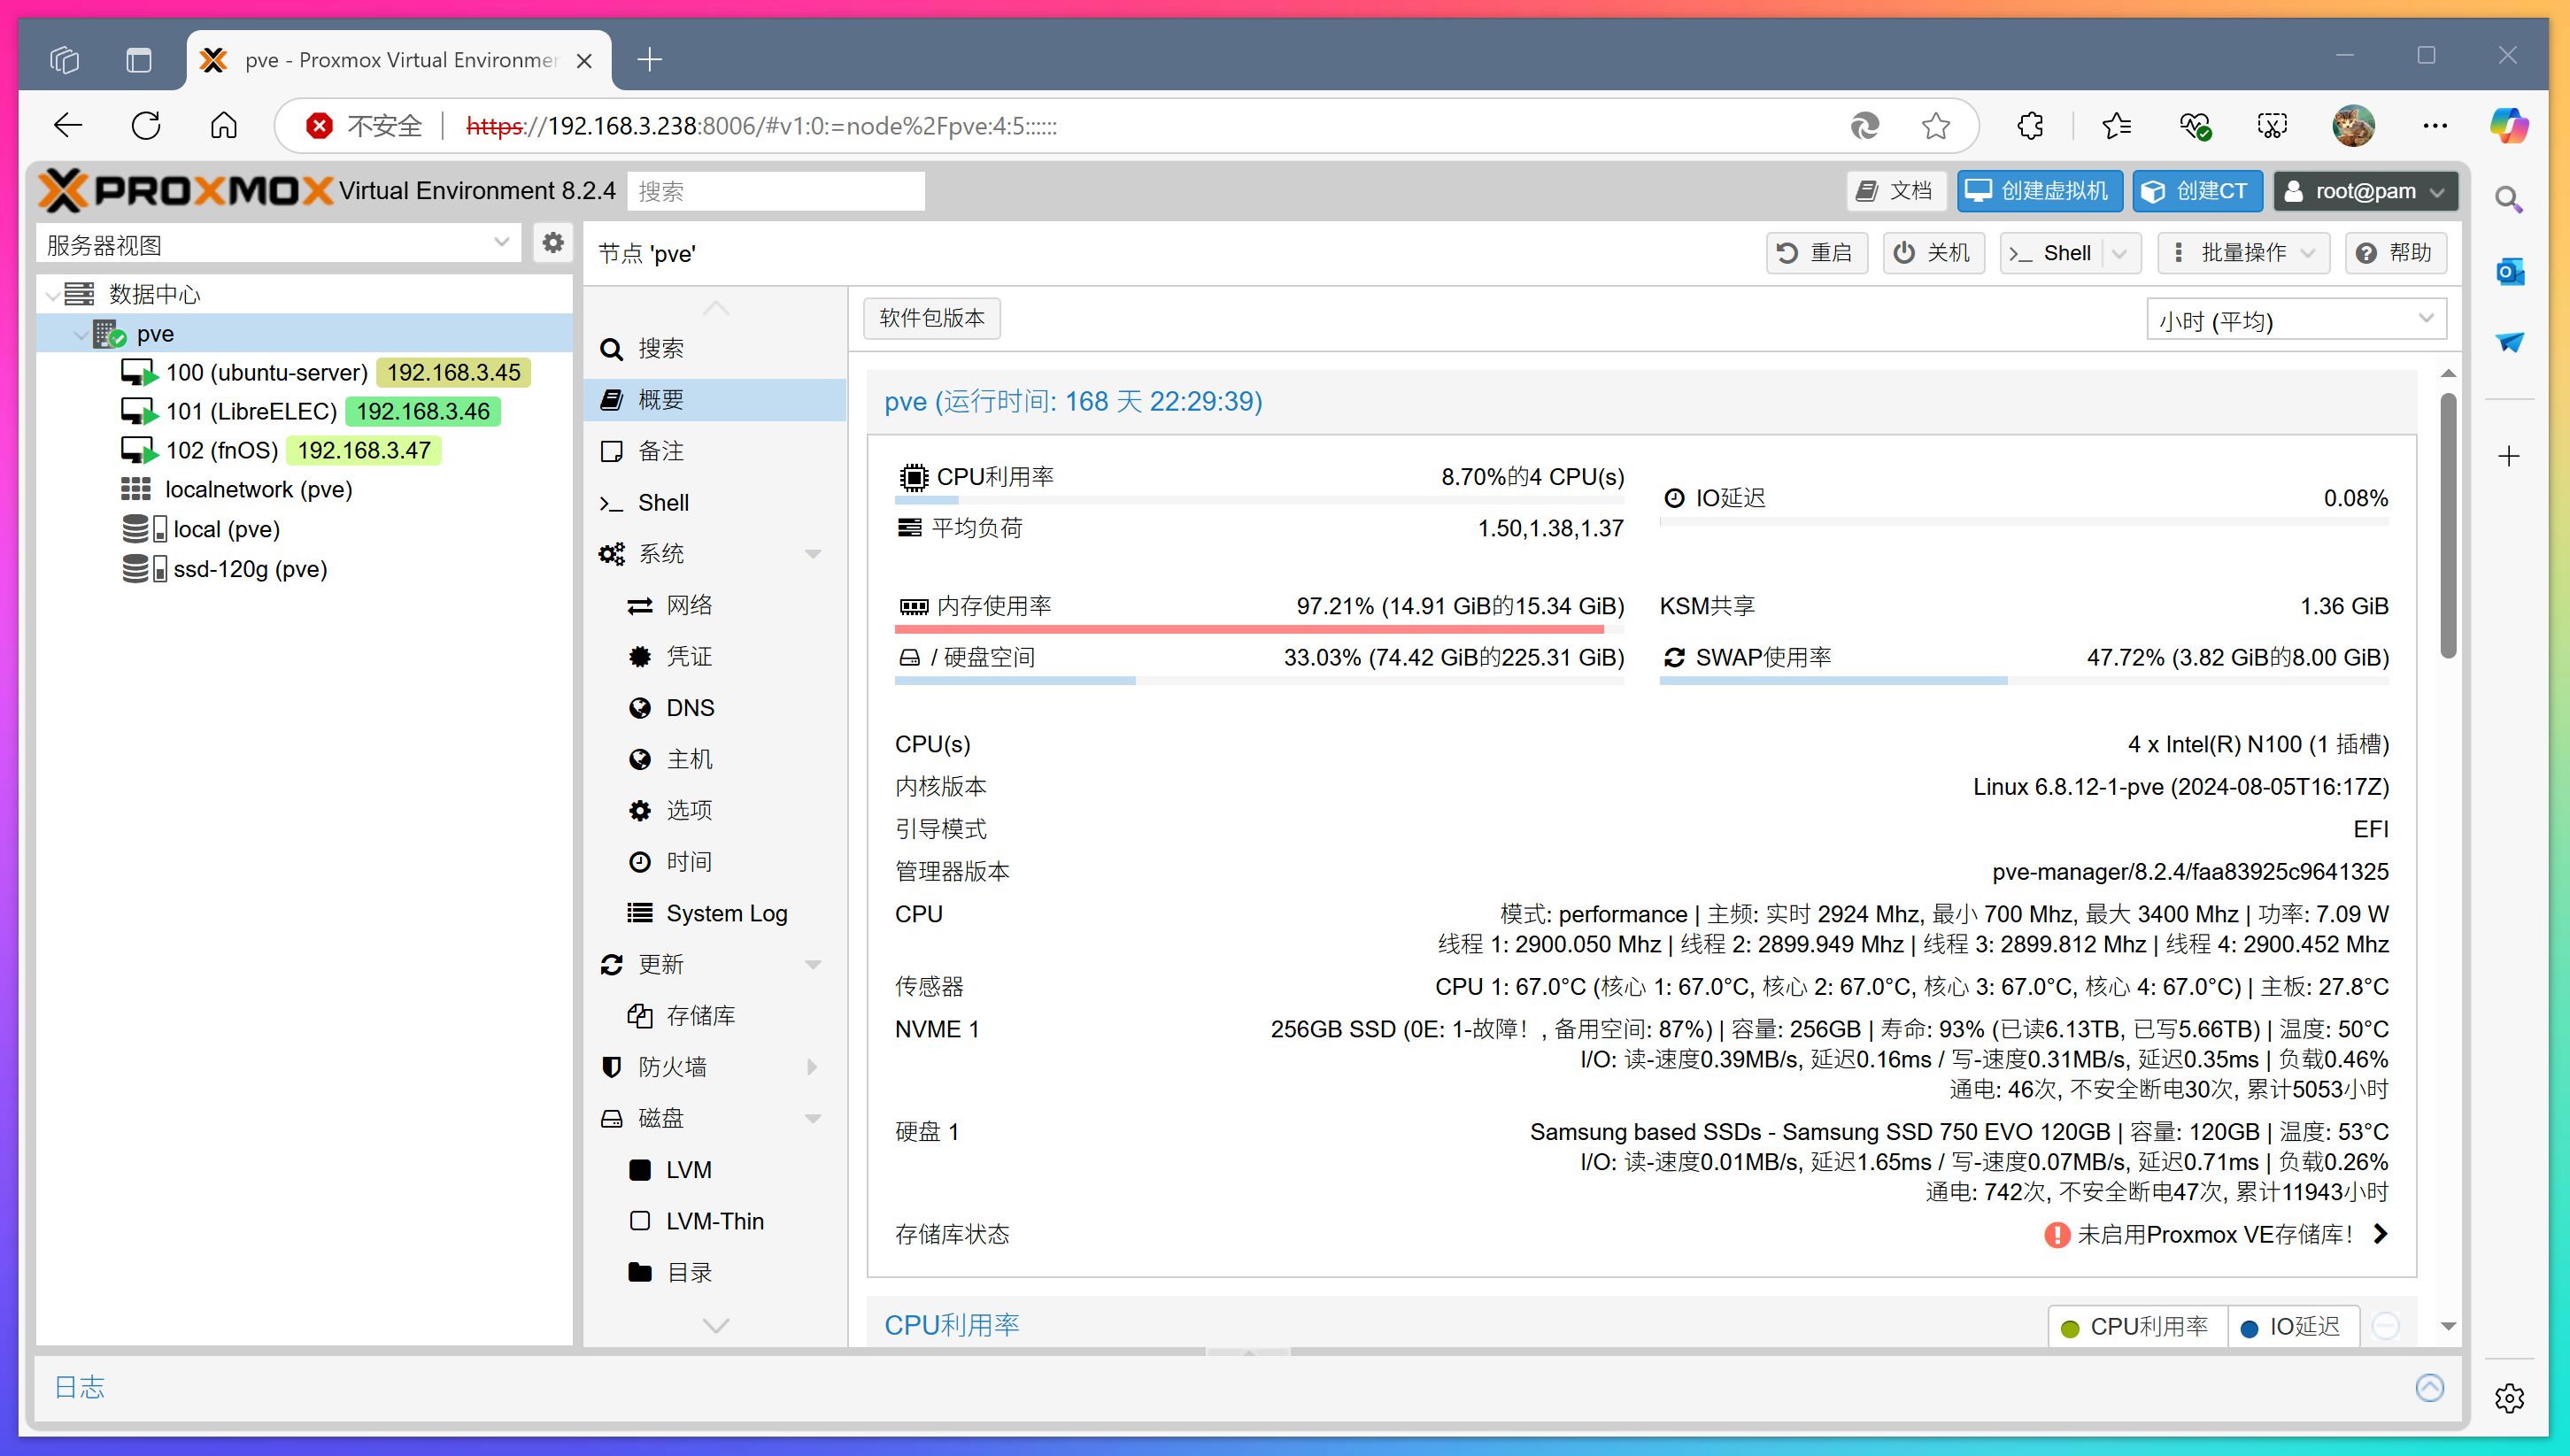2570x1456 pixels.
Task: Click the 创建虚拟机 button
Action: pyautogui.click(x=2040, y=191)
